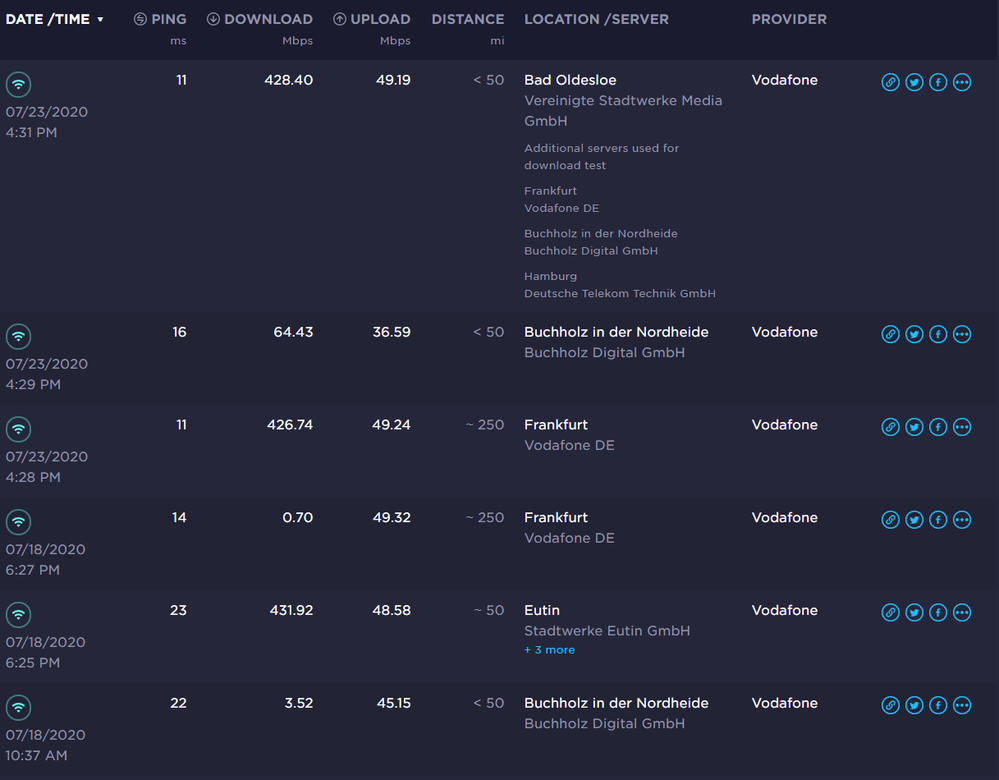The height and width of the screenshot is (780, 999).
Task: Copy link icon for Bad Oldesloe result
Action: 890,82
